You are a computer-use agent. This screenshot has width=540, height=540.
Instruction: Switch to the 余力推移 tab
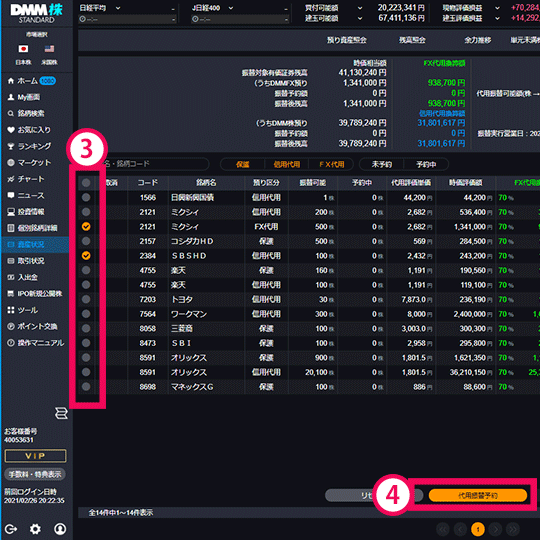478,40
